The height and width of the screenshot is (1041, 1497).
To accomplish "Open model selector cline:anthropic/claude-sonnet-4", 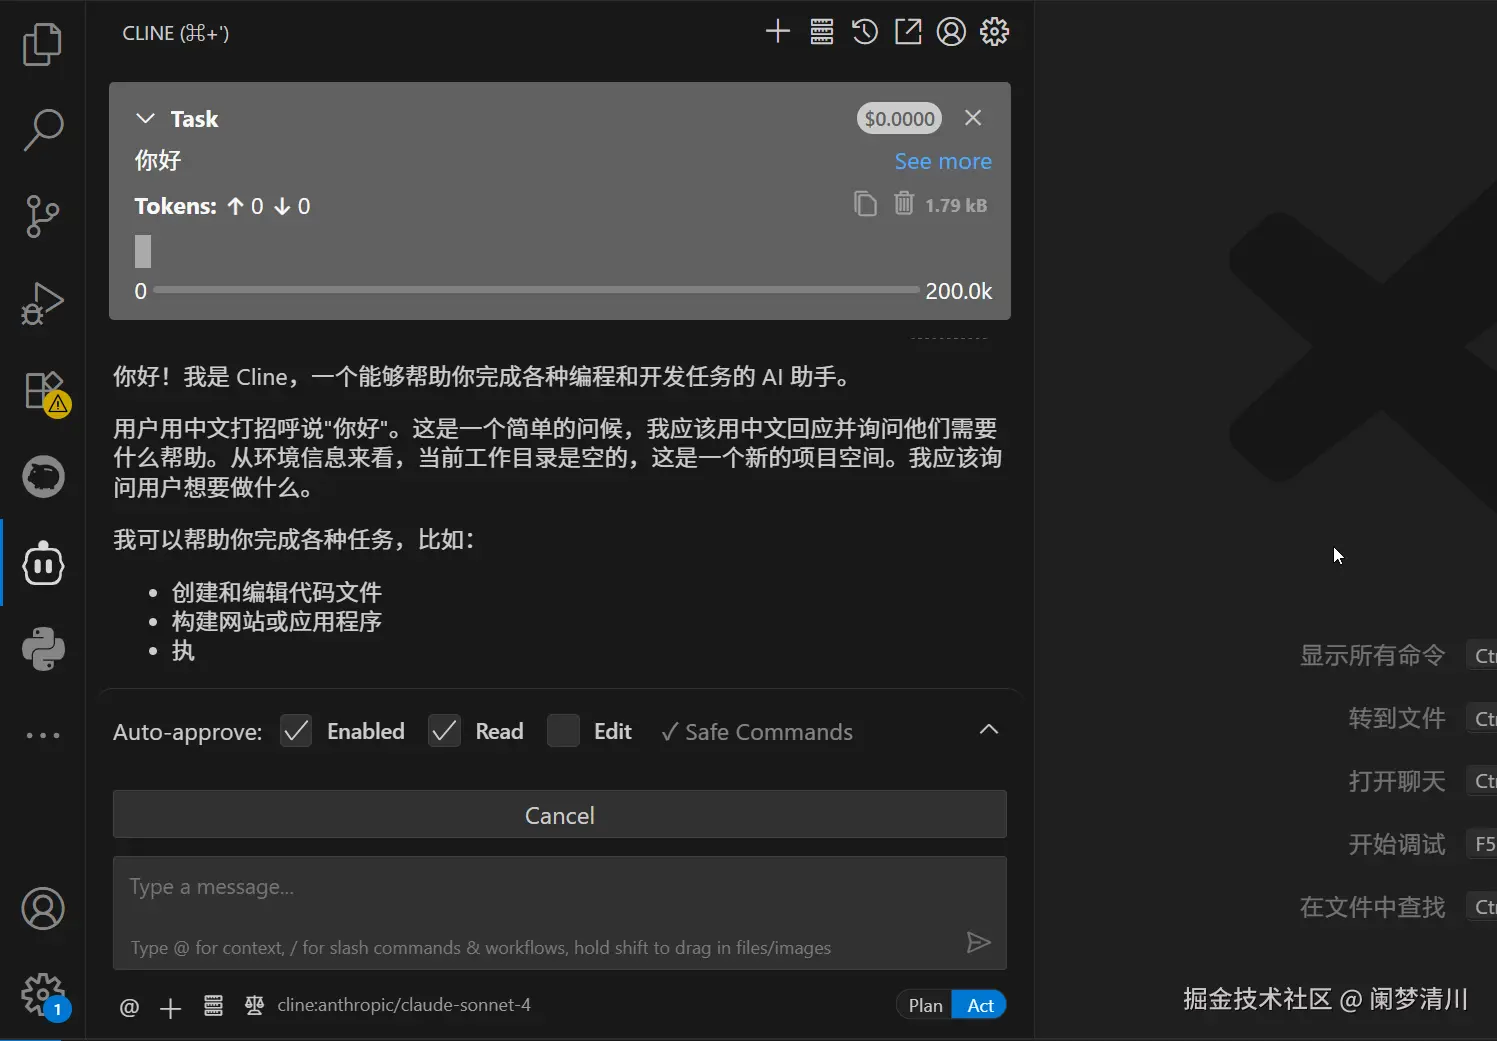I will coord(404,1005).
